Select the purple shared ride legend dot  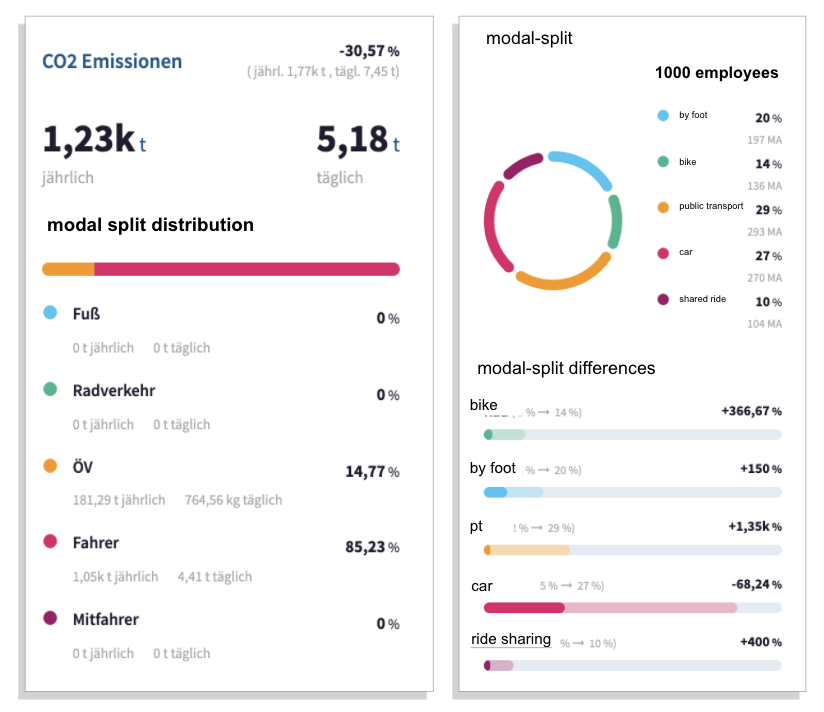click(663, 299)
